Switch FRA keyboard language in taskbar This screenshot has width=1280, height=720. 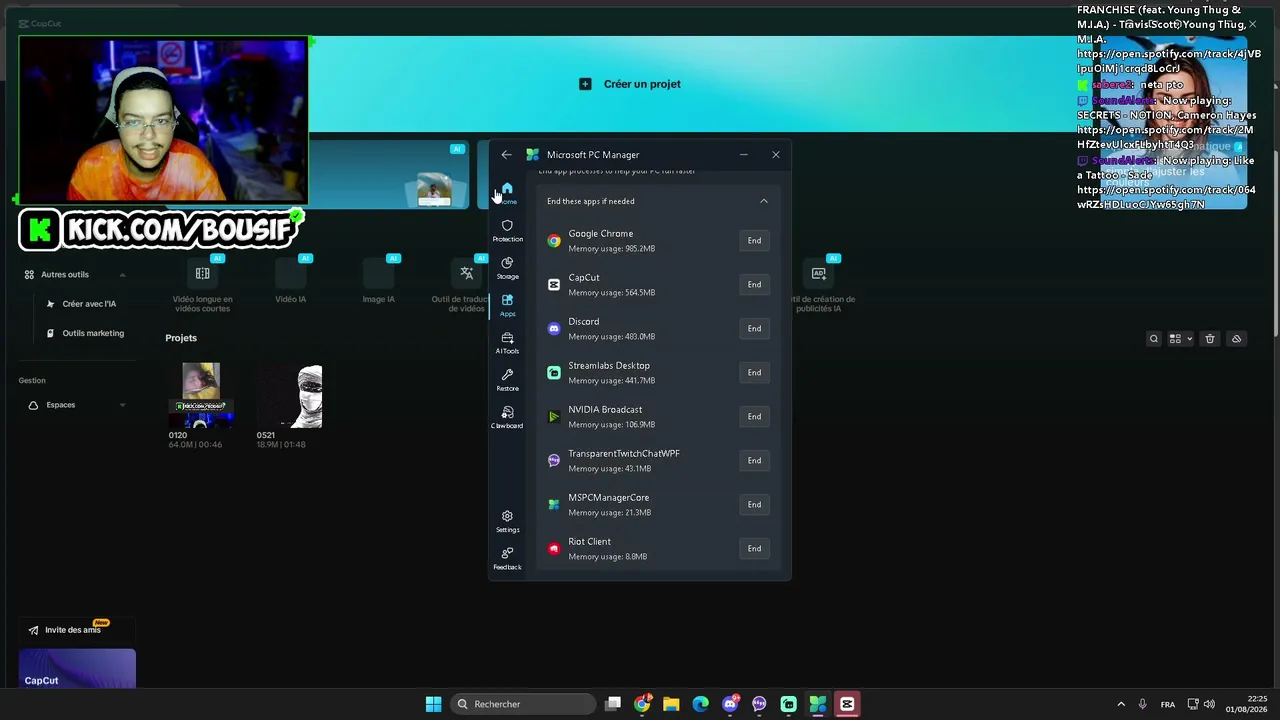[x=1168, y=704]
